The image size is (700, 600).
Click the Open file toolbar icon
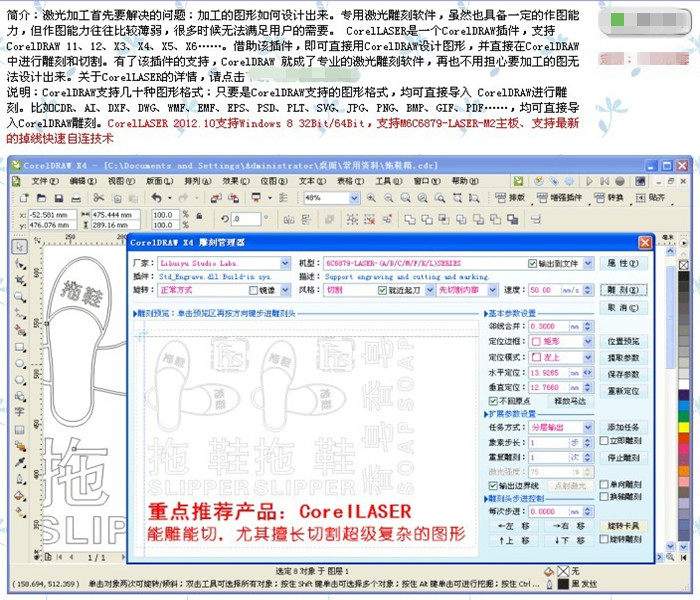pos(42,198)
